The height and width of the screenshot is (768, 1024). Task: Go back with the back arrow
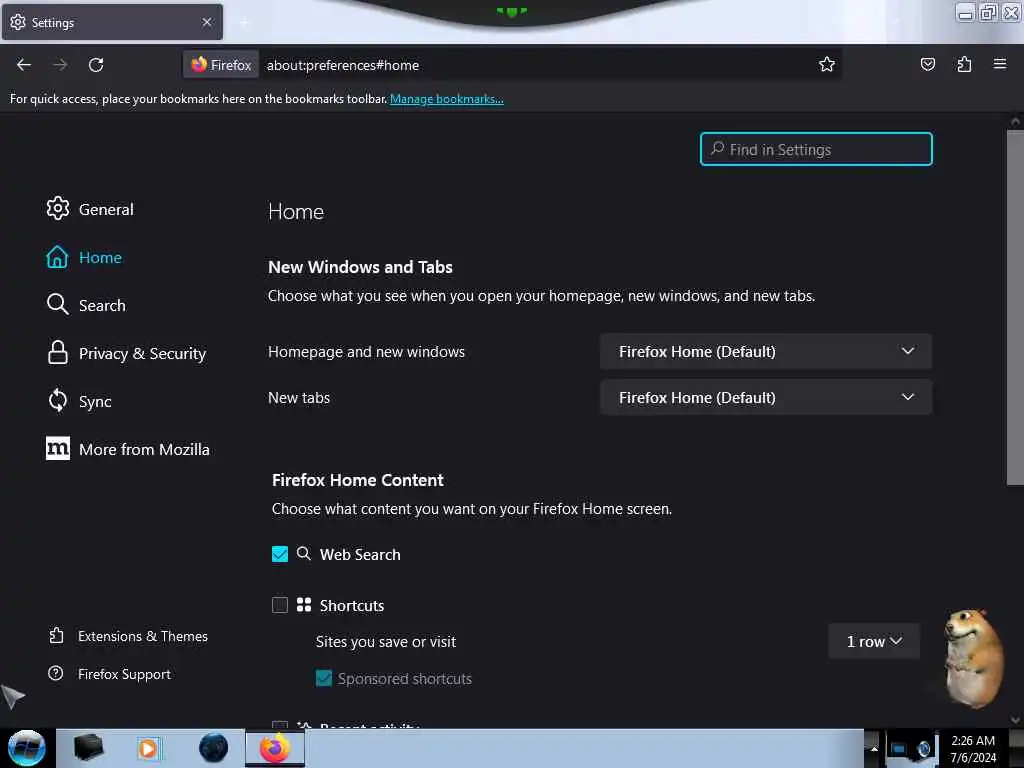(x=24, y=65)
